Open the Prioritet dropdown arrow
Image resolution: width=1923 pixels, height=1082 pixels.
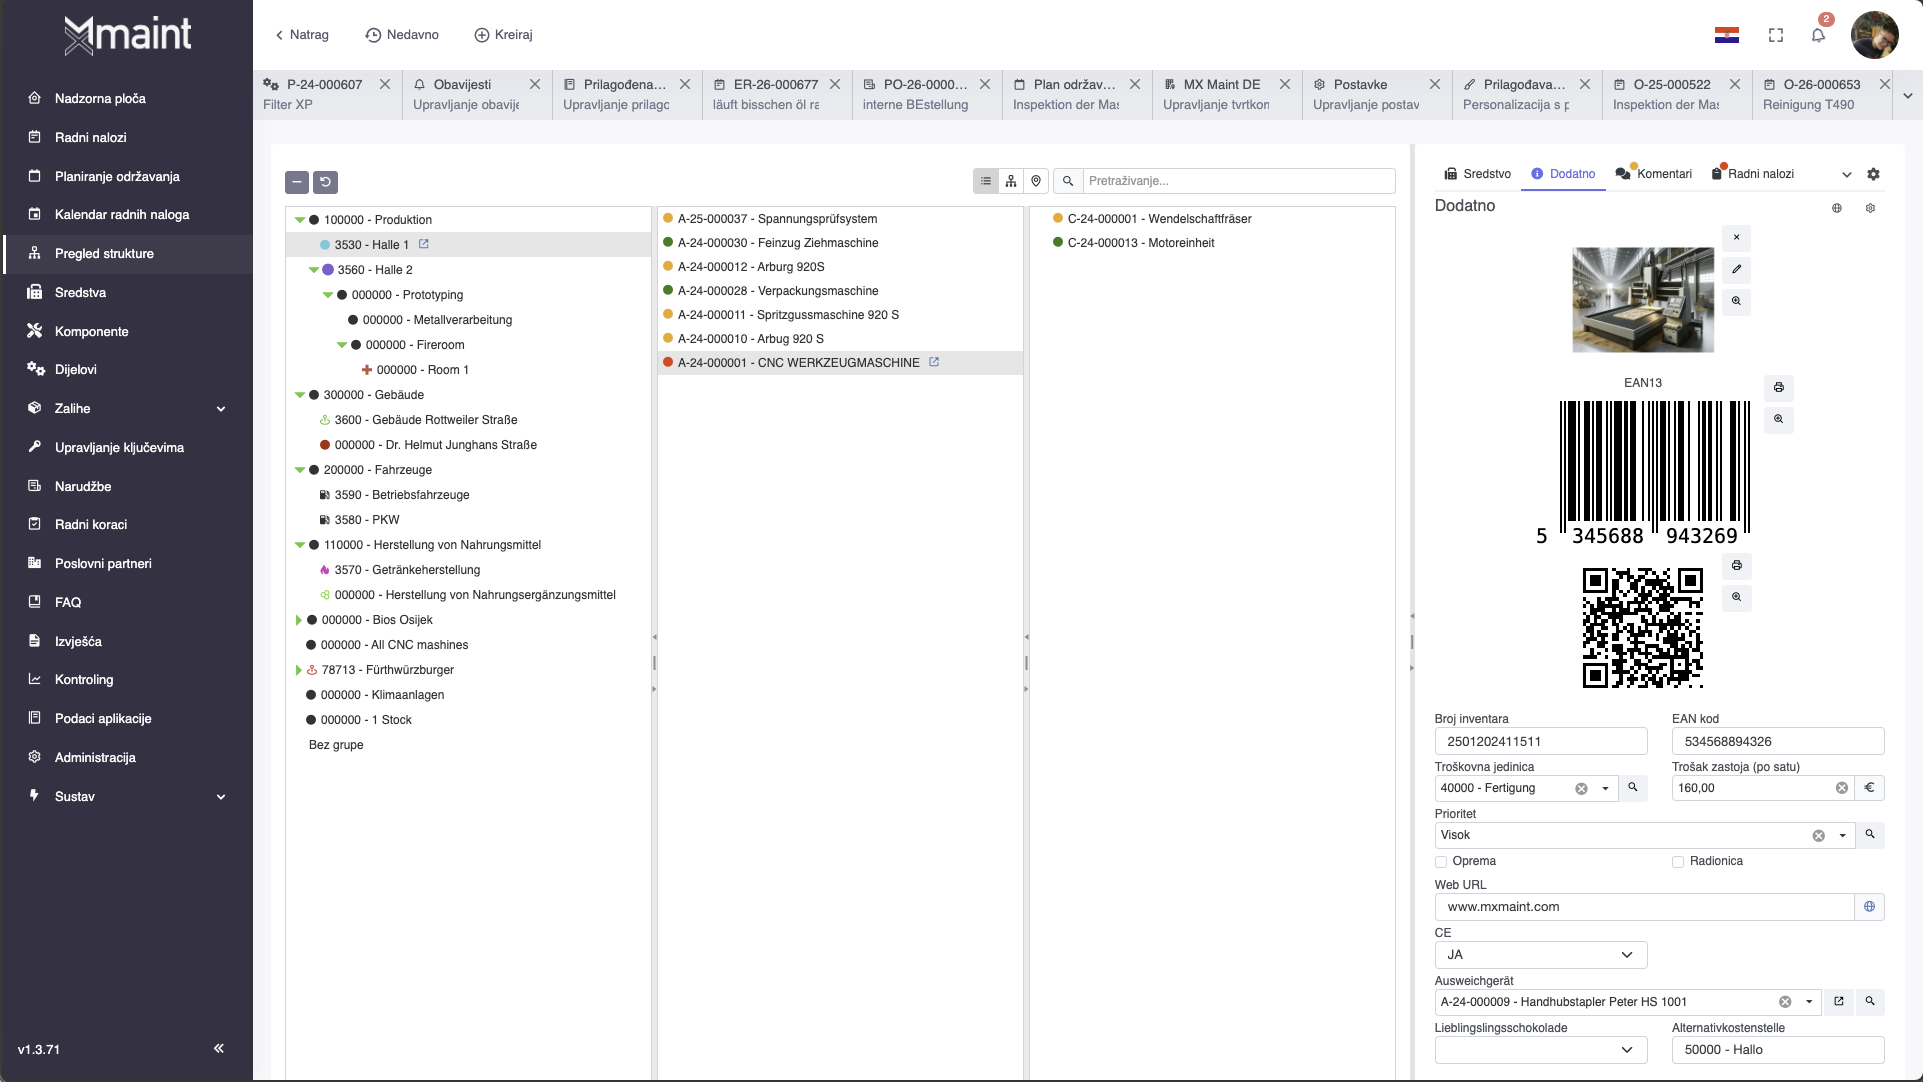pyautogui.click(x=1842, y=836)
